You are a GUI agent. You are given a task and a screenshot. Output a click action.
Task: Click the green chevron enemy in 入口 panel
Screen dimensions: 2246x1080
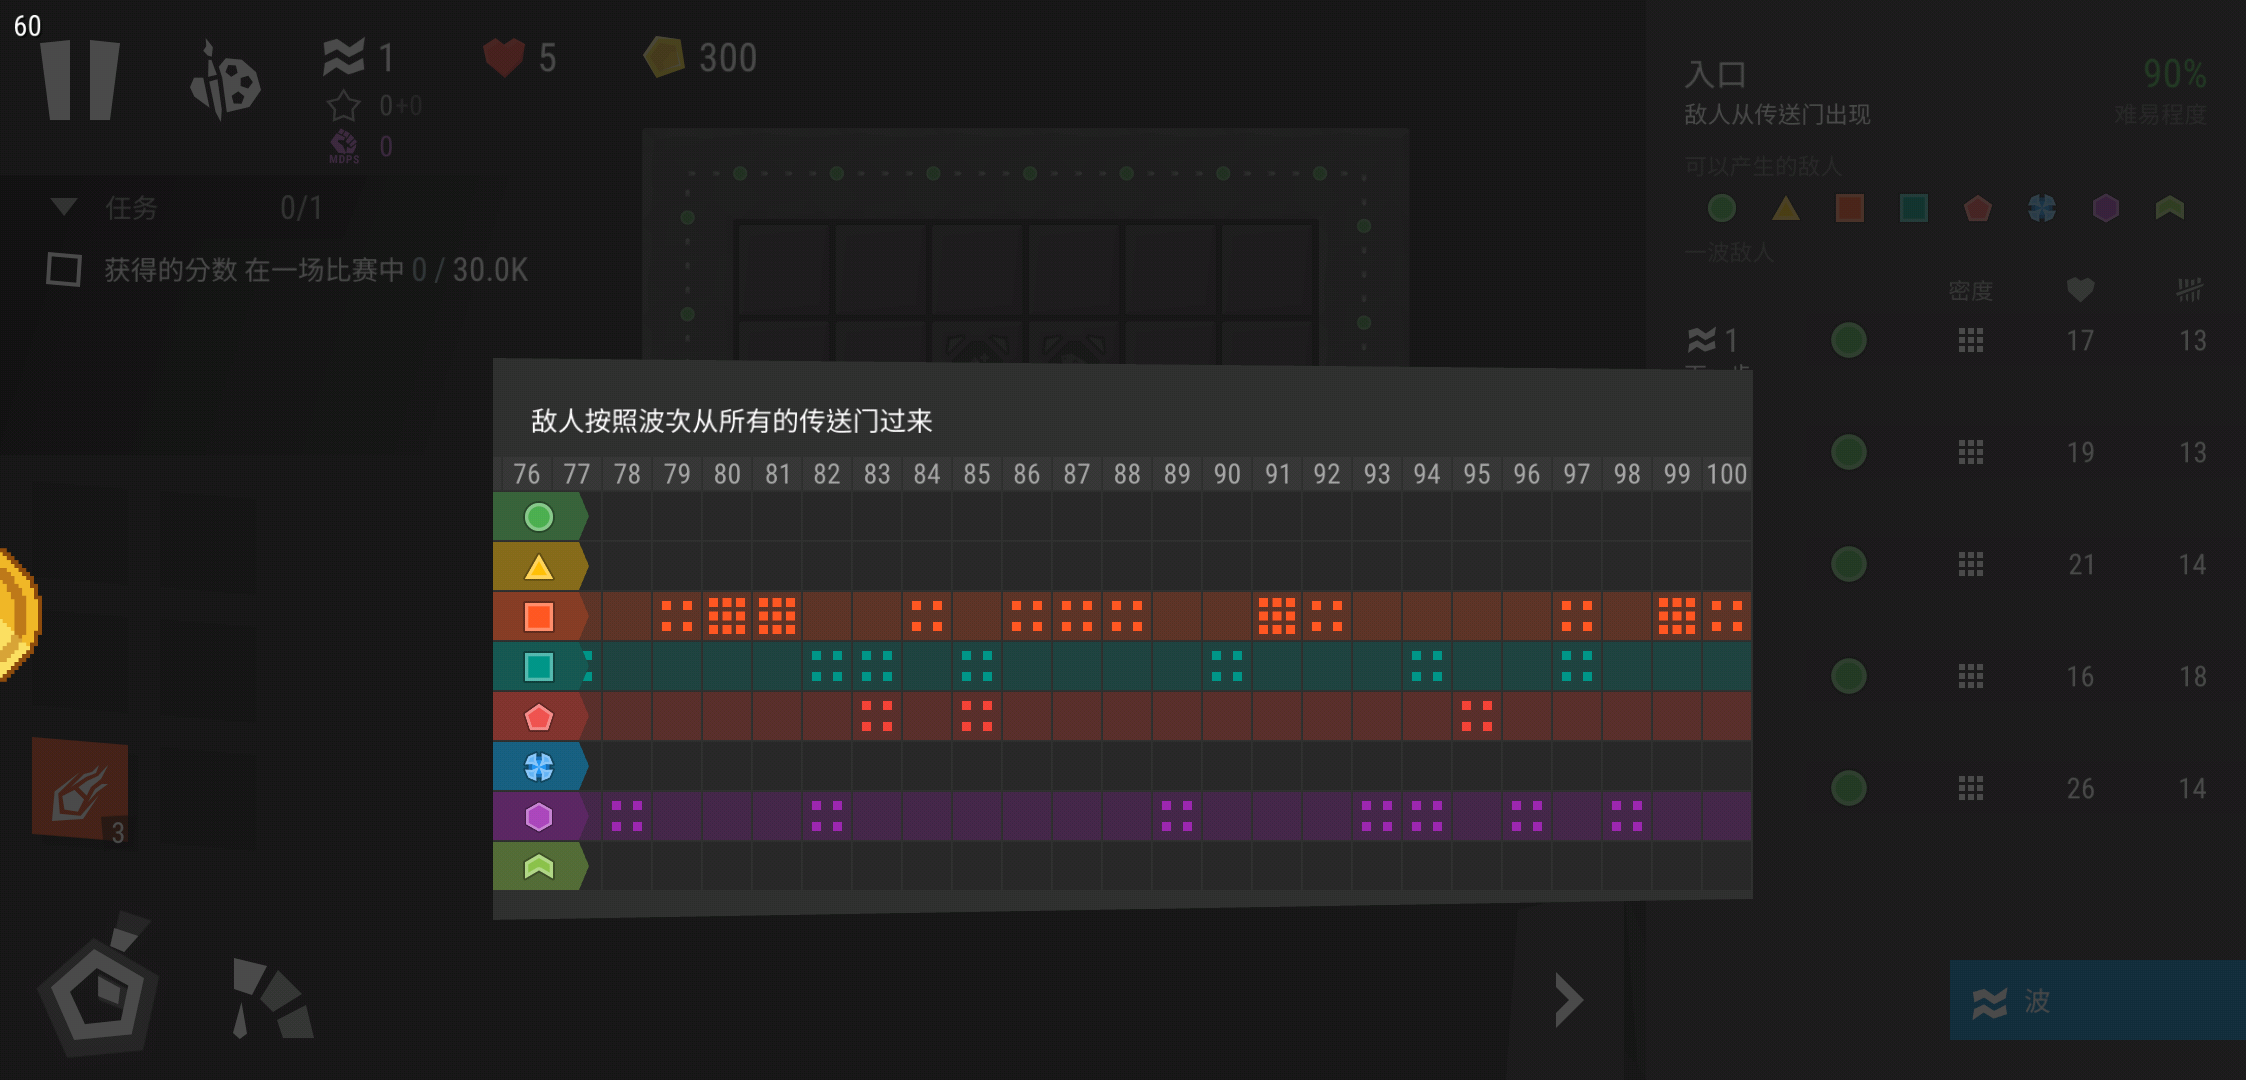tap(2170, 208)
